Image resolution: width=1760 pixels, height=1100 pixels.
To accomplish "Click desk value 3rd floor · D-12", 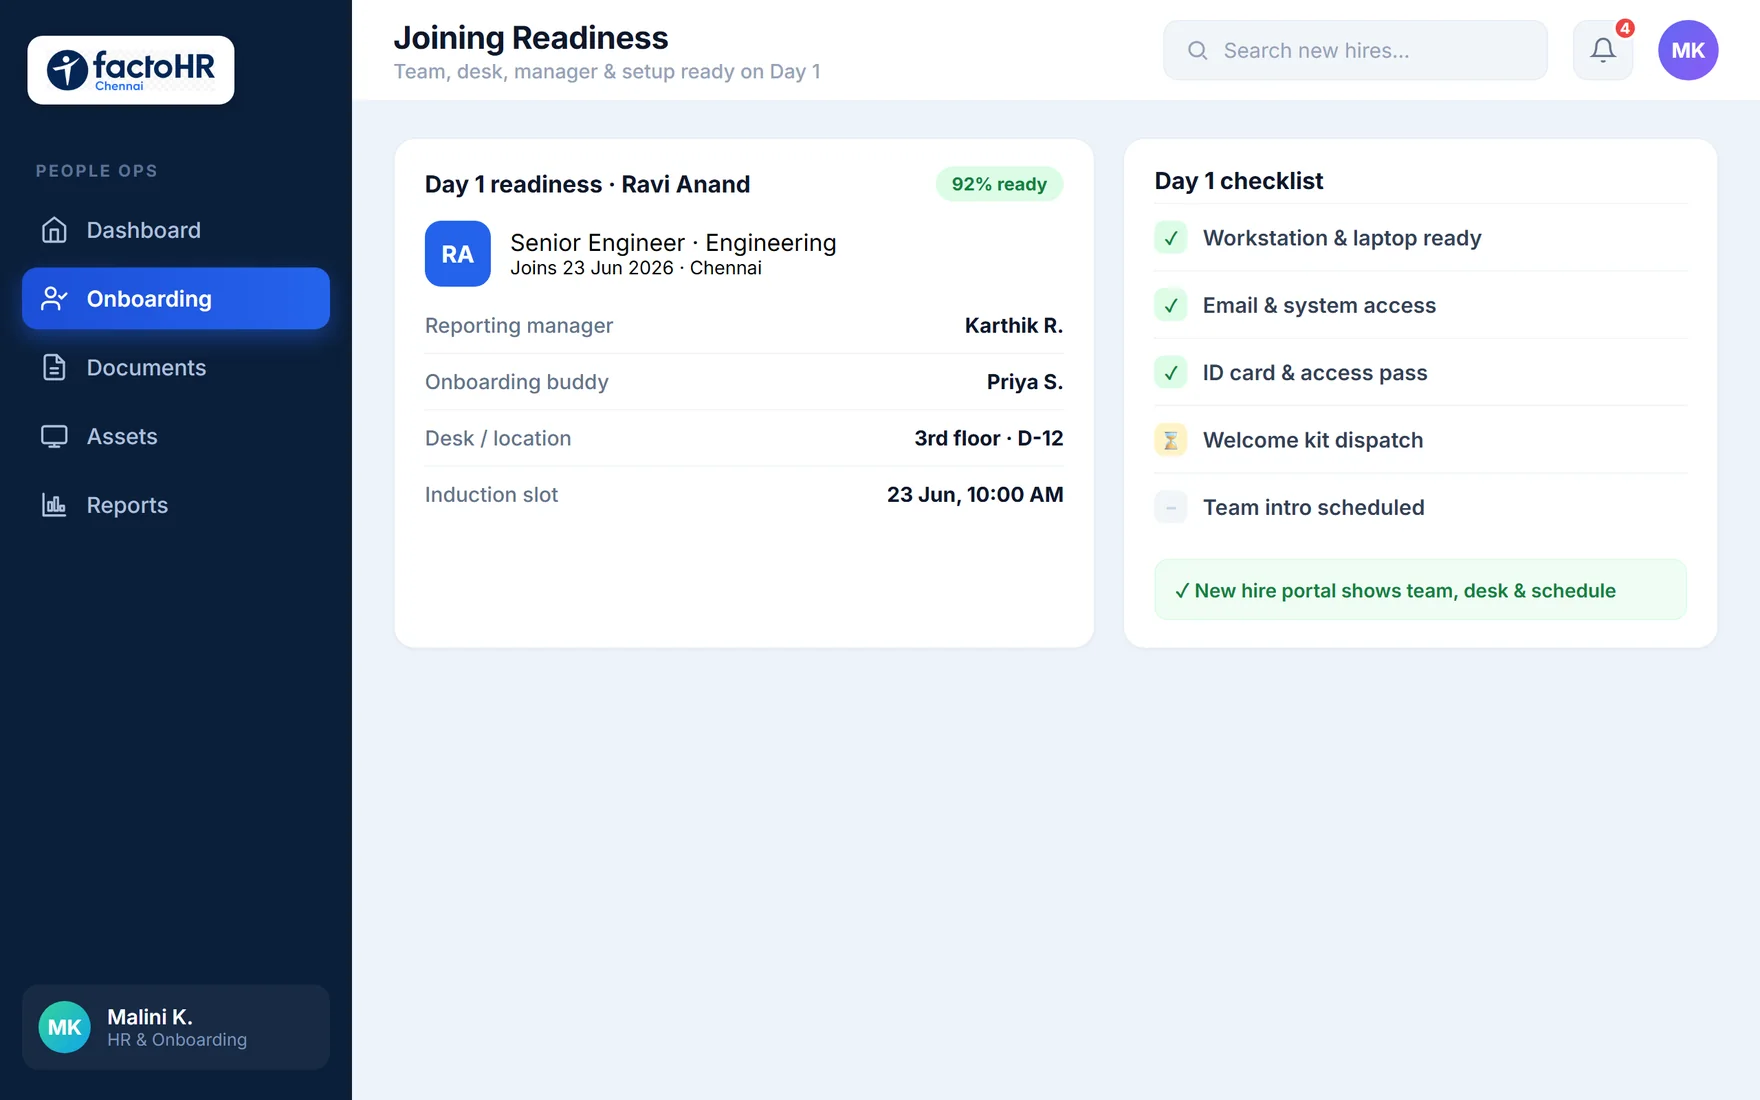I will tap(989, 438).
